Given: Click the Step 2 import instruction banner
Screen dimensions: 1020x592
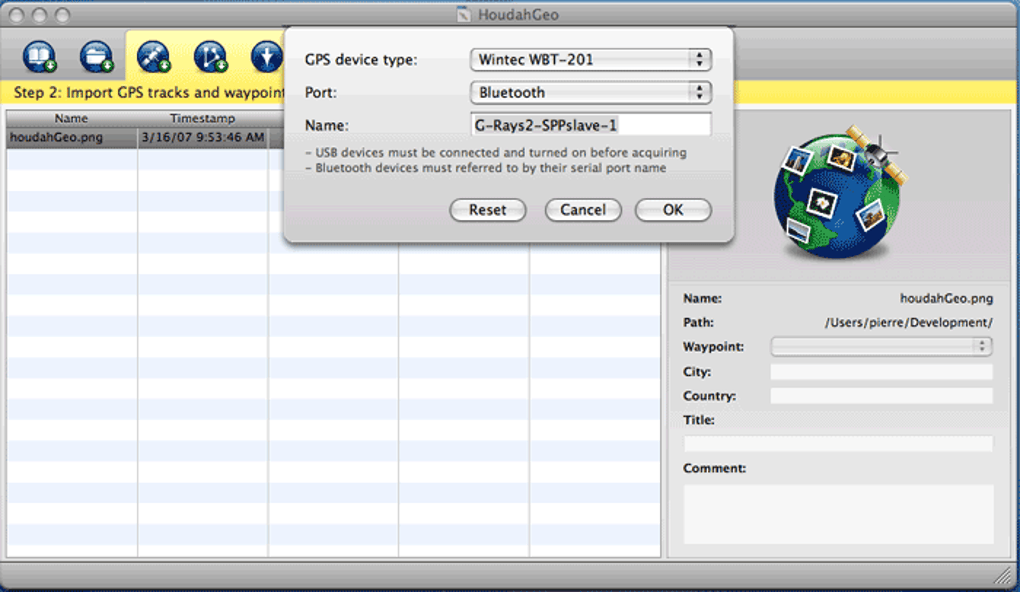Looking at the screenshot, I should point(149,92).
